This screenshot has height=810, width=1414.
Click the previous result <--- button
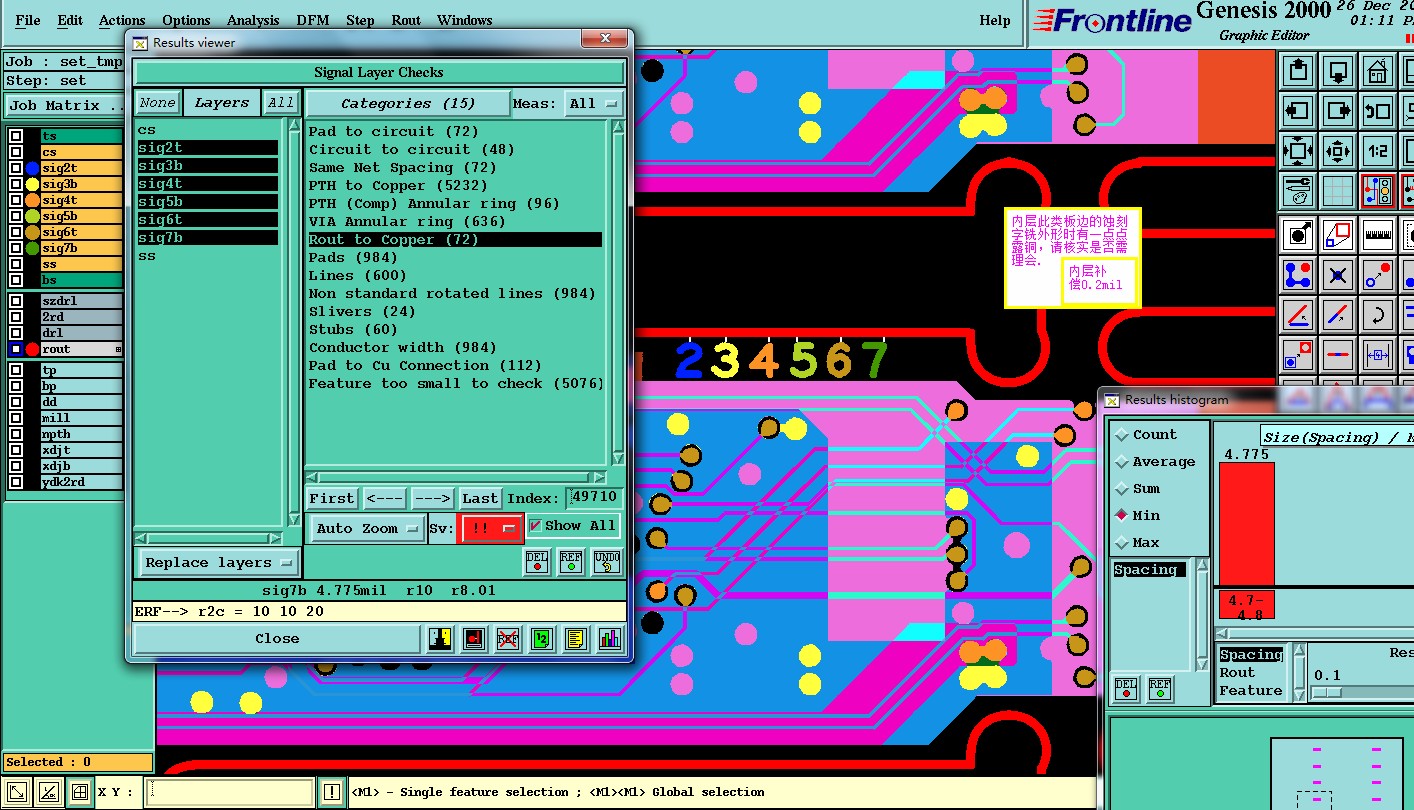384,498
